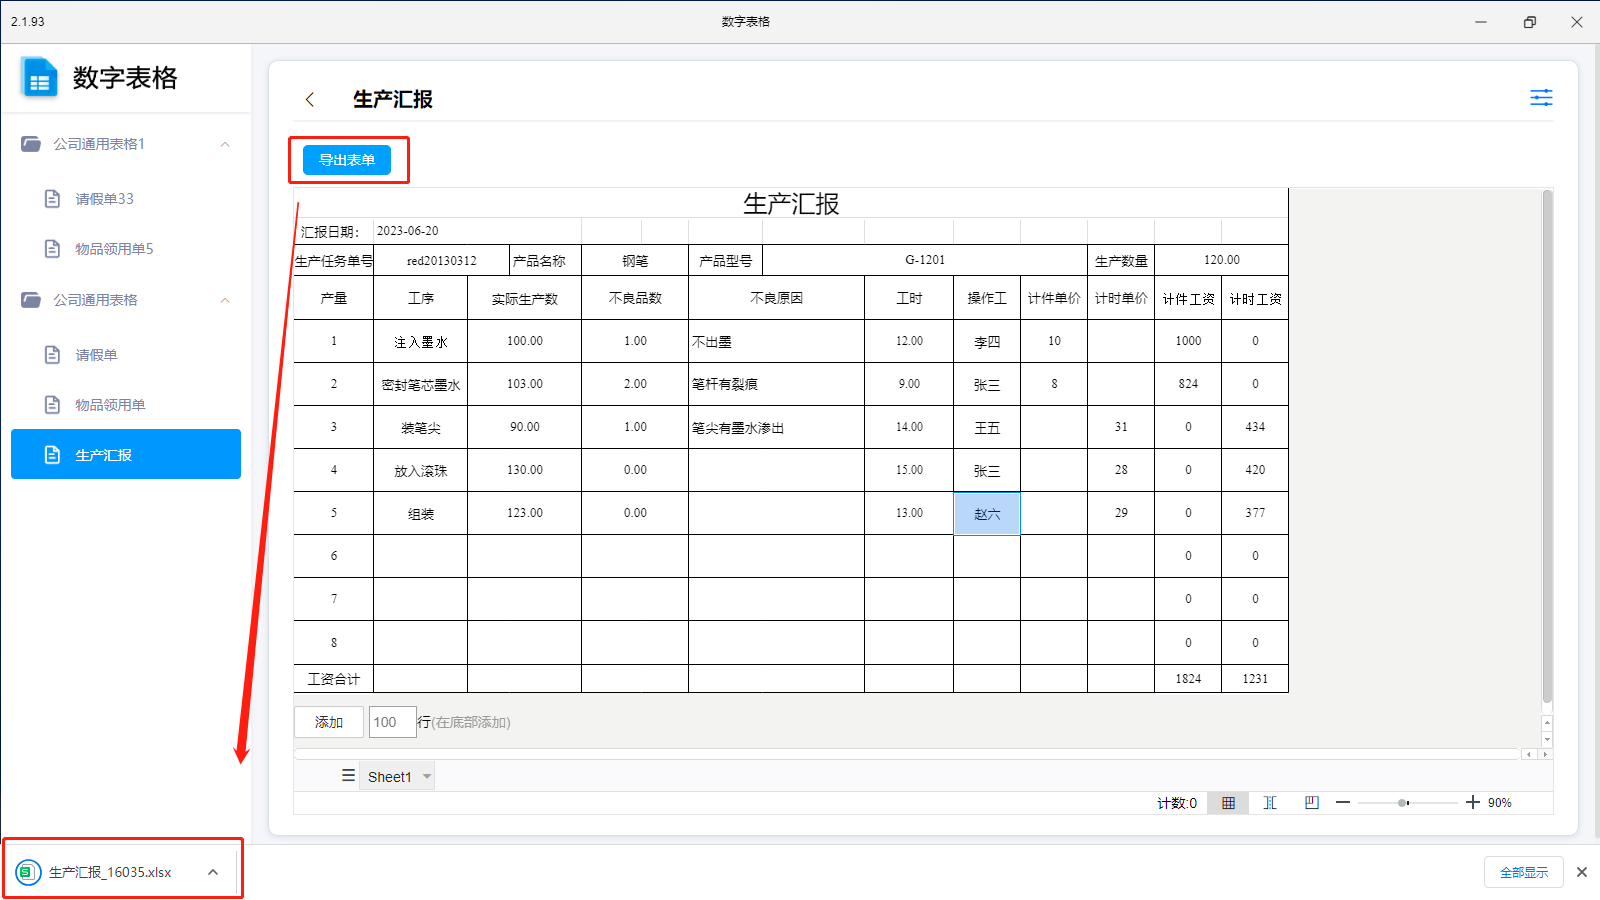Open the filter settings icon at top right
This screenshot has height=900, width=1600.
tap(1541, 98)
